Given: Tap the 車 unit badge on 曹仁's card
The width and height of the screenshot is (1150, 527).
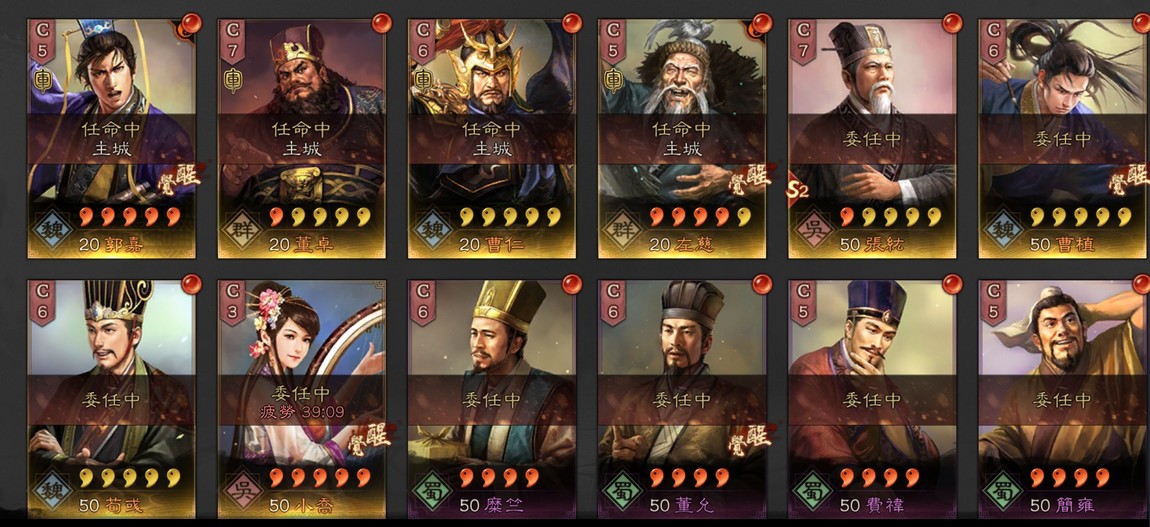Looking at the screenshot, I should (x=422, y=80).
